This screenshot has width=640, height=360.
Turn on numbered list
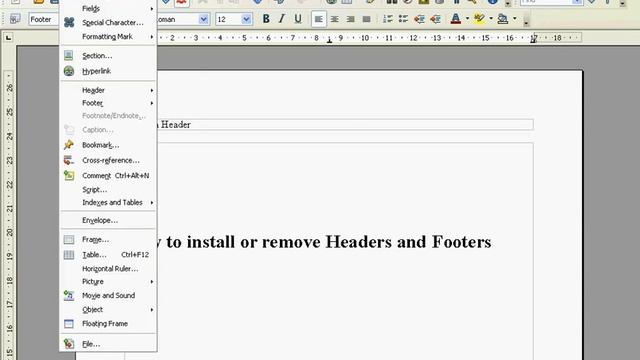tap(388, 19)
